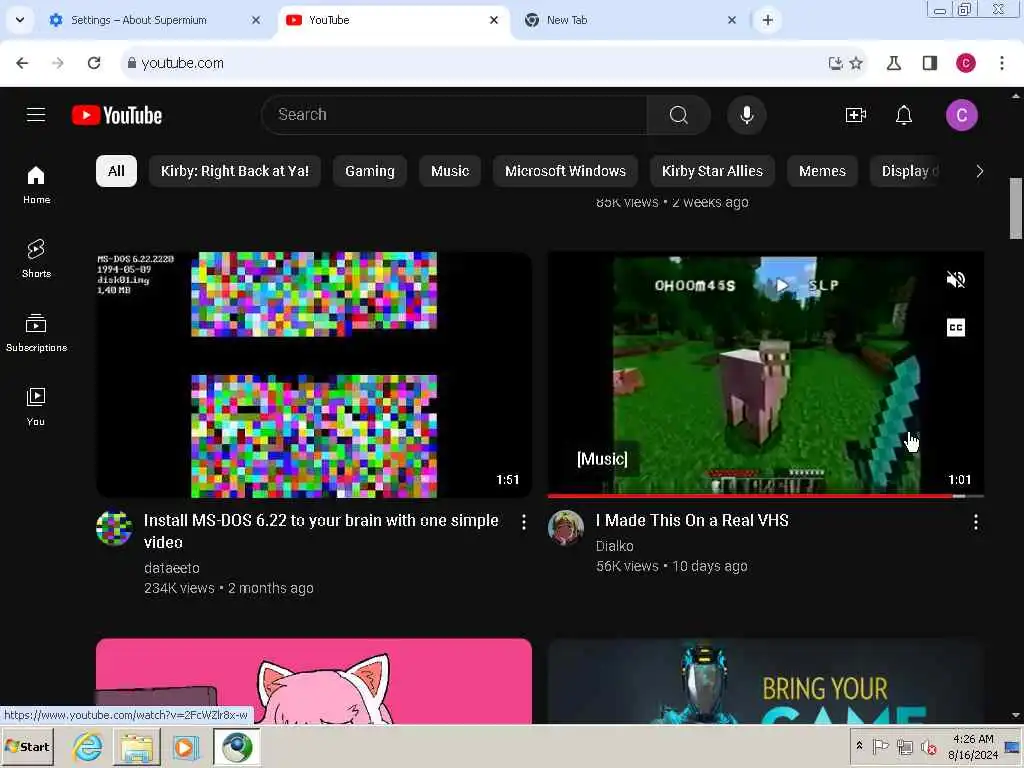The width and height of the screenshot is (1024, 768).
Task: Open options for Real VHS video
Action: pos(976,522)
